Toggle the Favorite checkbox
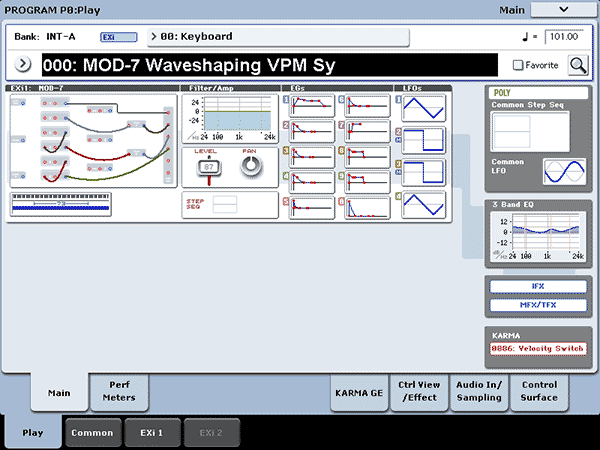 [516, 65]
